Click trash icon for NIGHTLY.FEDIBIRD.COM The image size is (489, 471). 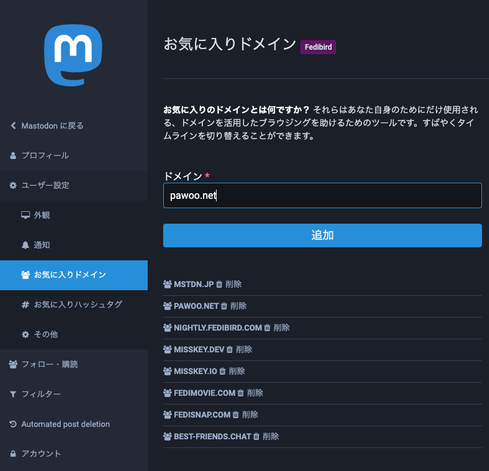tap(267, 328)
